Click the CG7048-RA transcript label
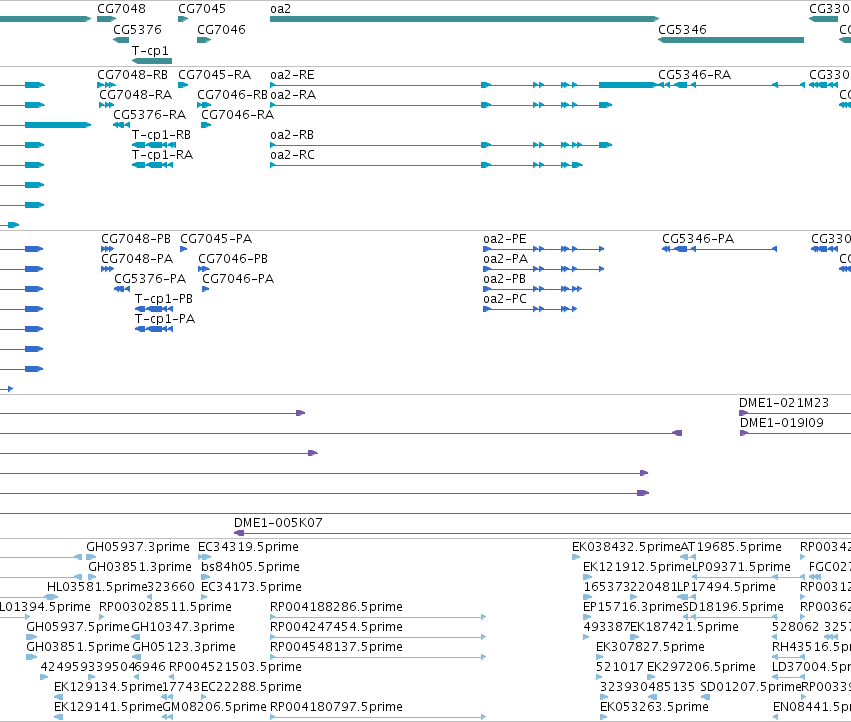Image resolution: width=851 pixels, height=722 pixels. (x=136, y=95)
